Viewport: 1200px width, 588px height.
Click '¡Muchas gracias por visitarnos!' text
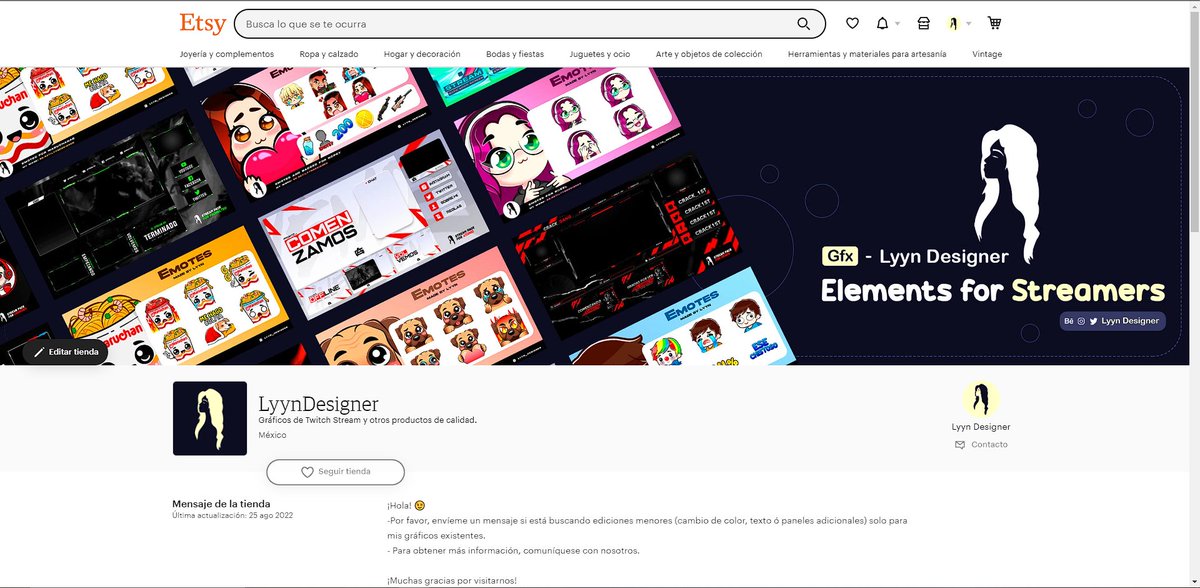tap(451, 580)
